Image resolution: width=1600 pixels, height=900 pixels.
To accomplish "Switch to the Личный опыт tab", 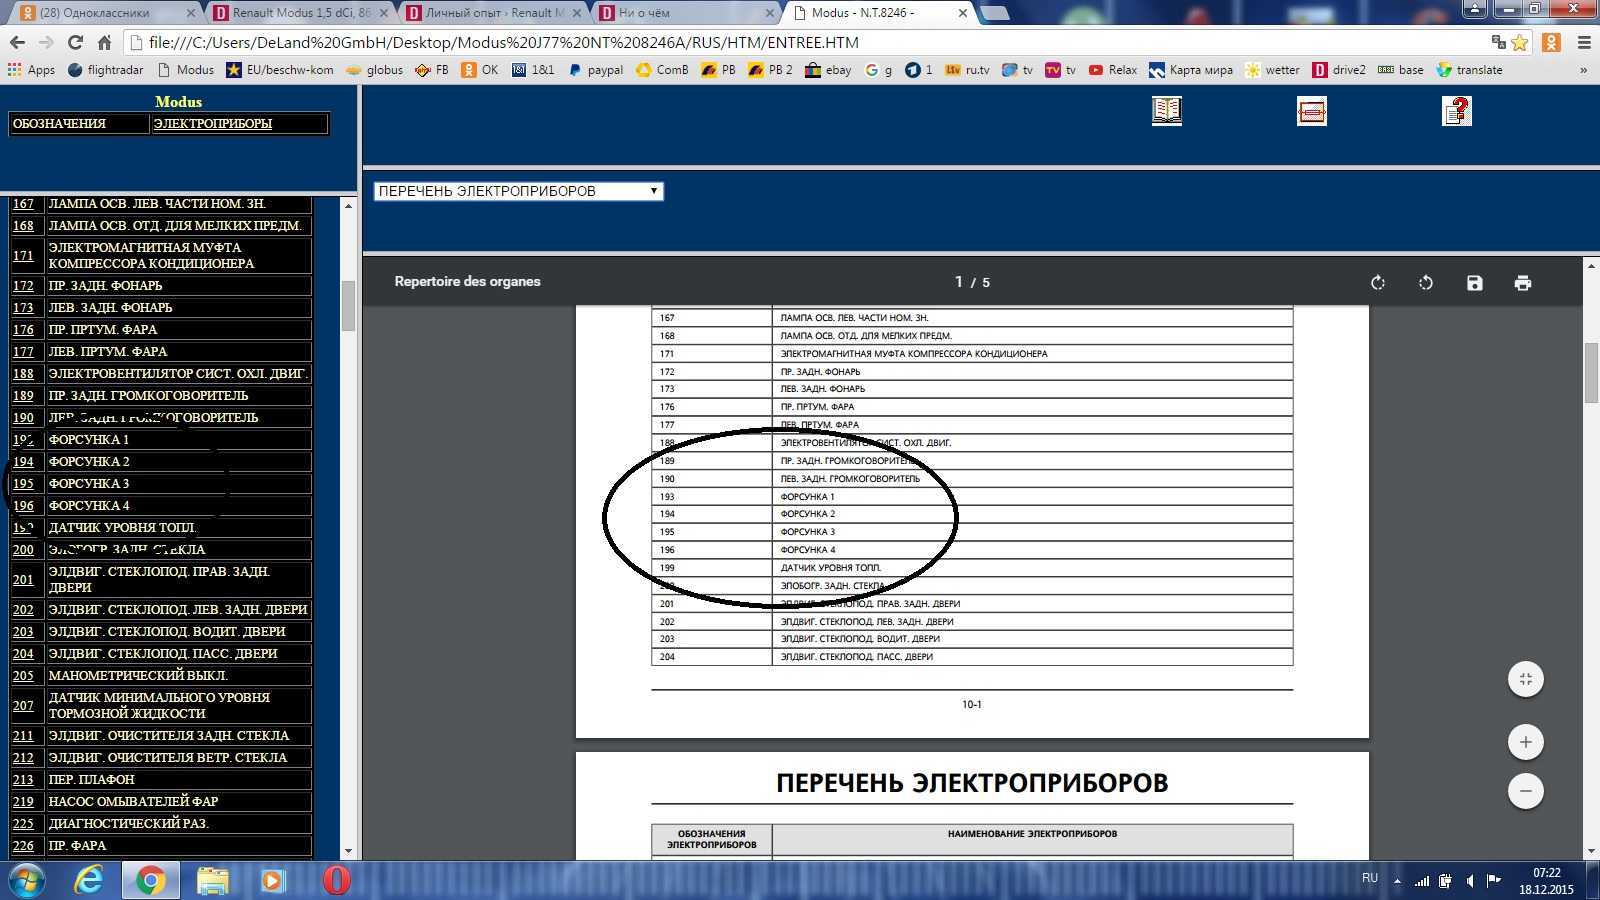I will pos(494,13).
